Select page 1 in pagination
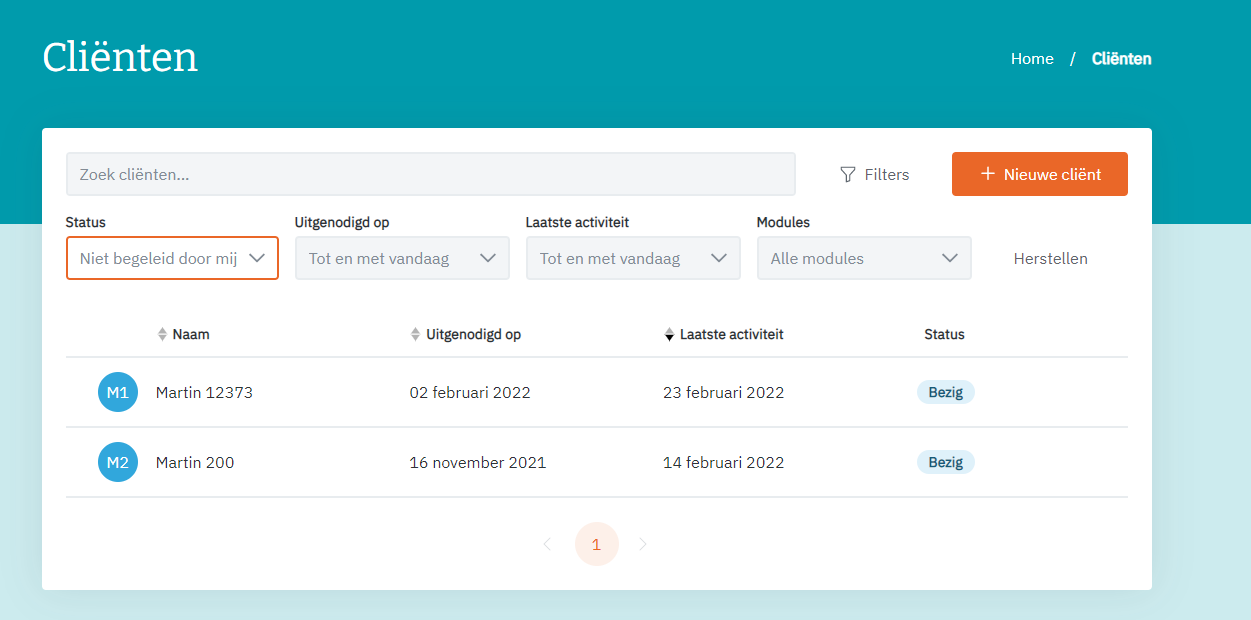Viewport: 1251px width, 620px height. (597, 544)
